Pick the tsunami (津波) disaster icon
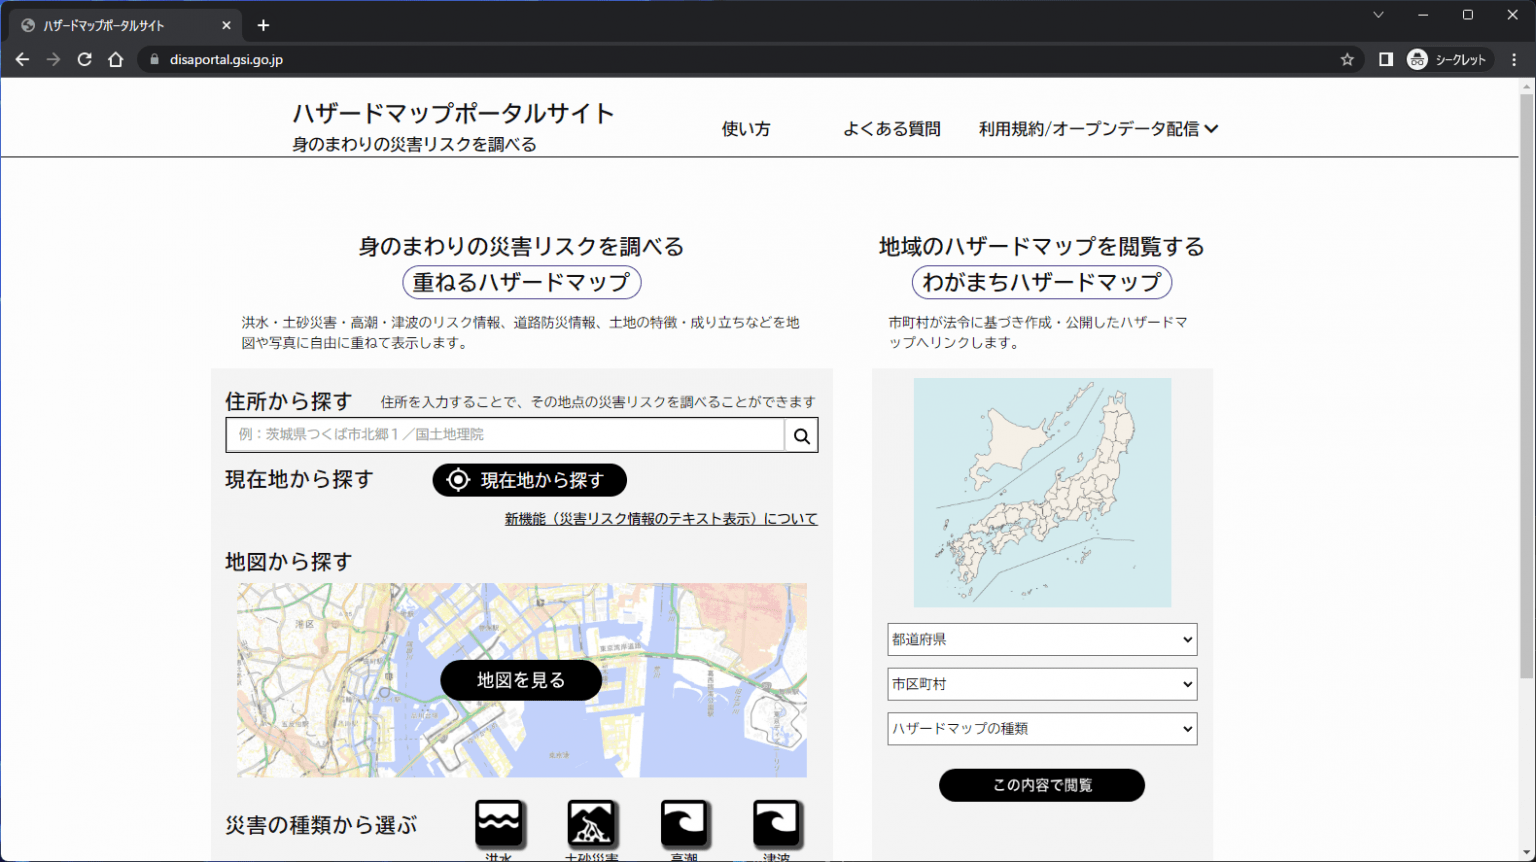This screenshot has height=862, width=1536. [777, 824]
